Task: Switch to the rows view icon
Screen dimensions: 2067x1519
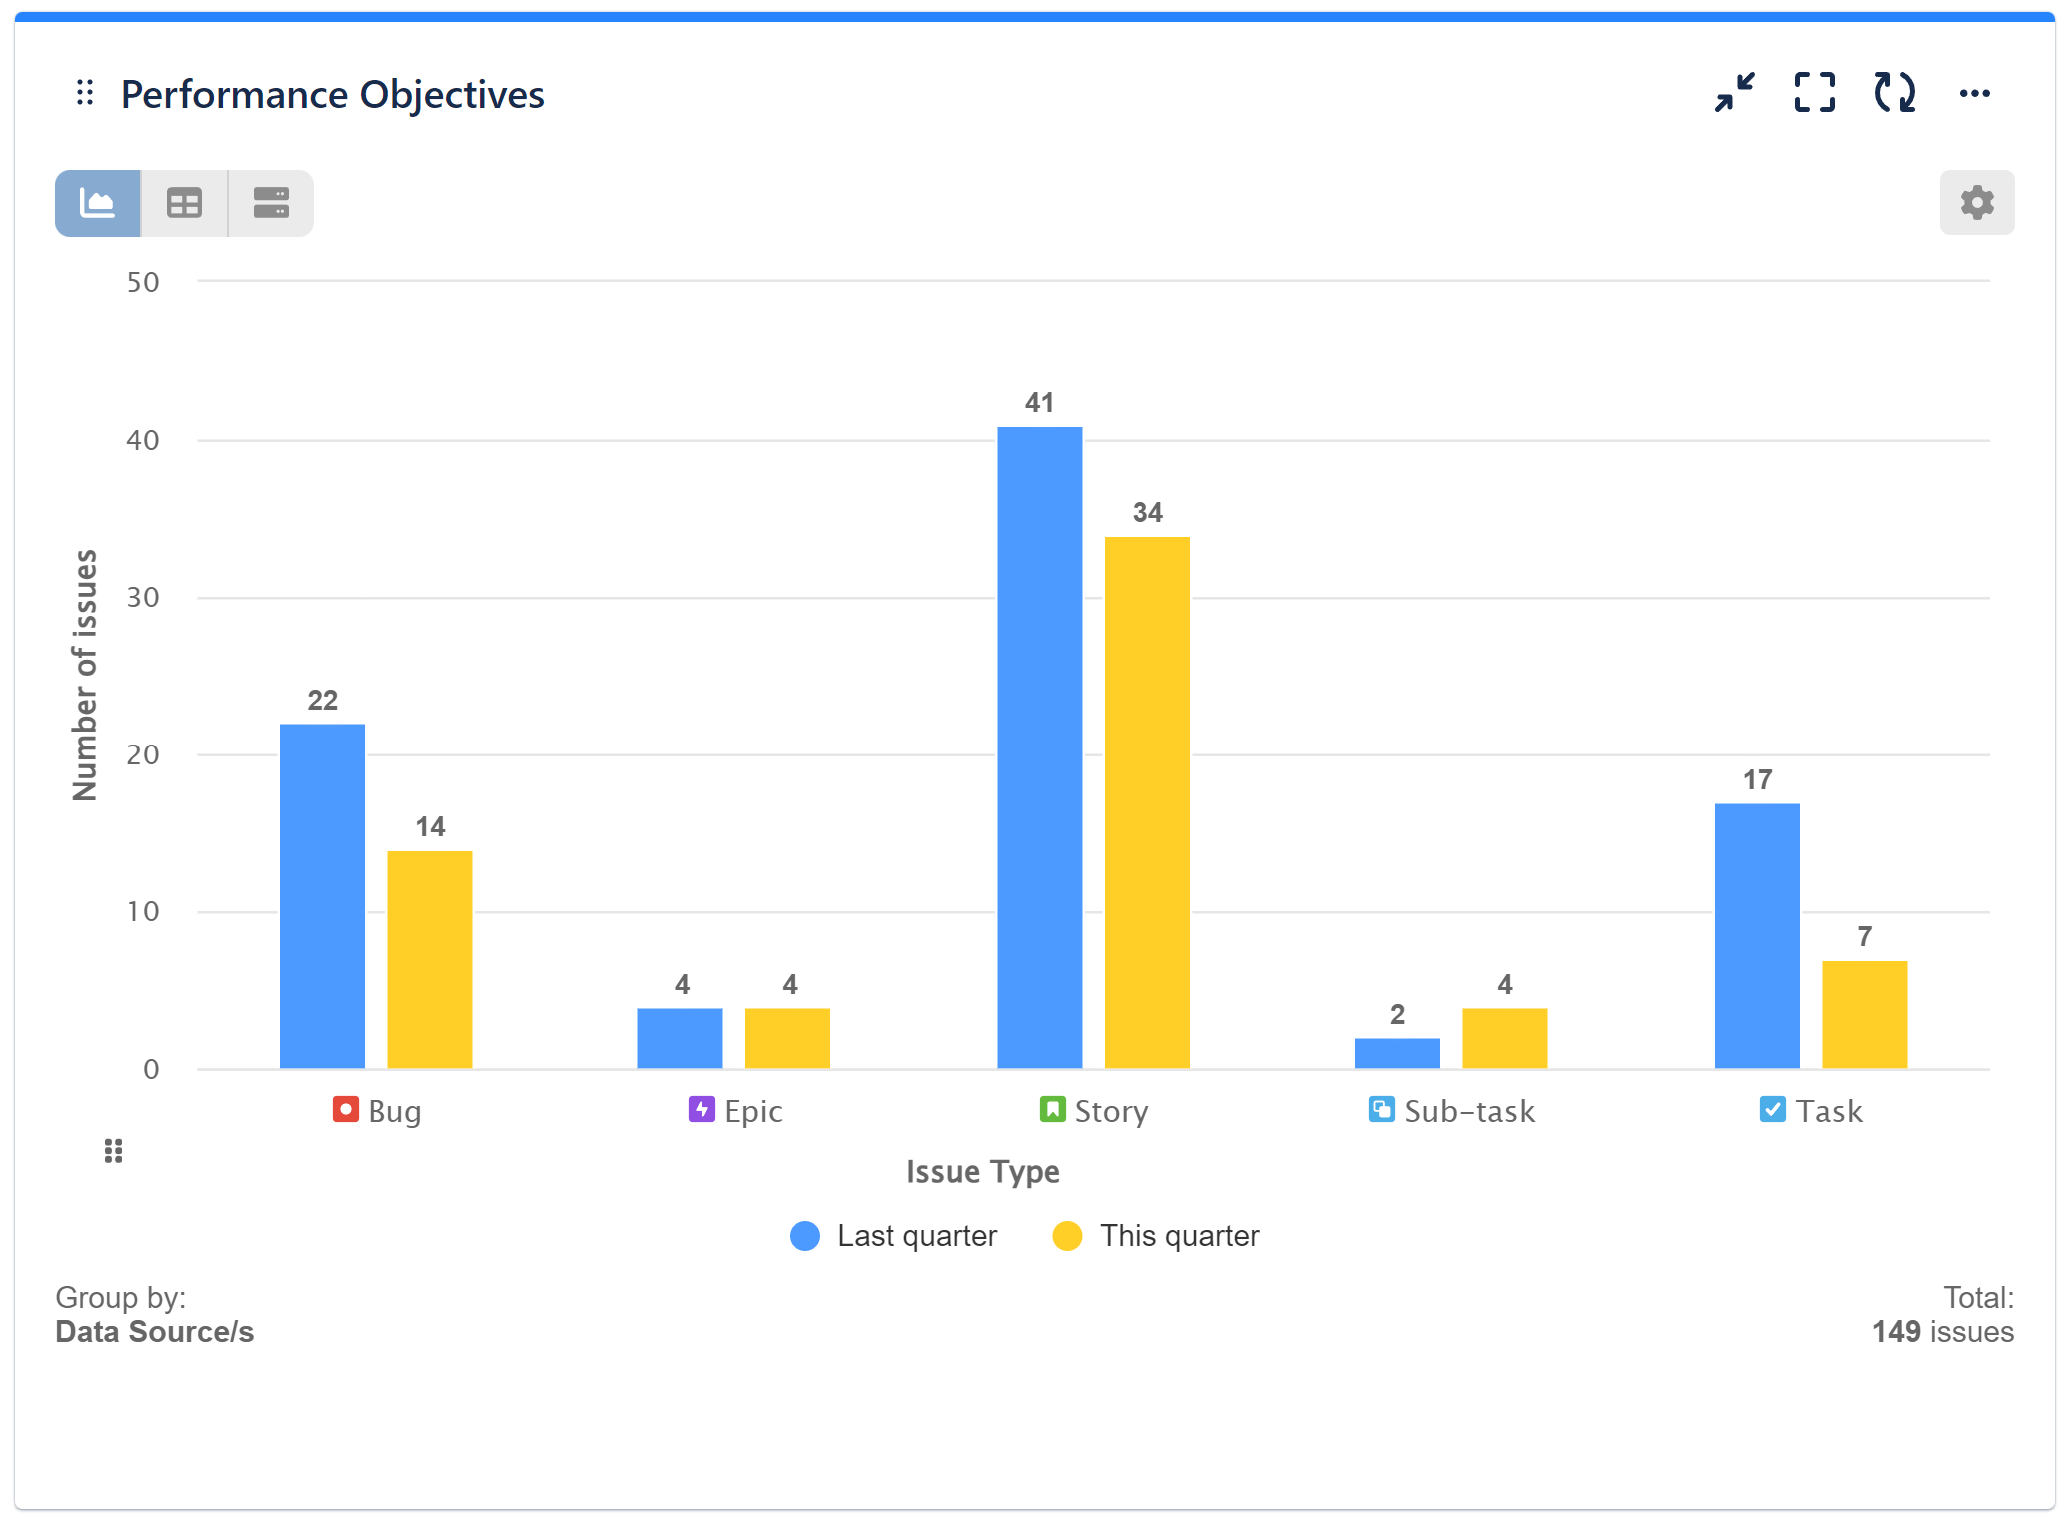Action: pos(270,203)
